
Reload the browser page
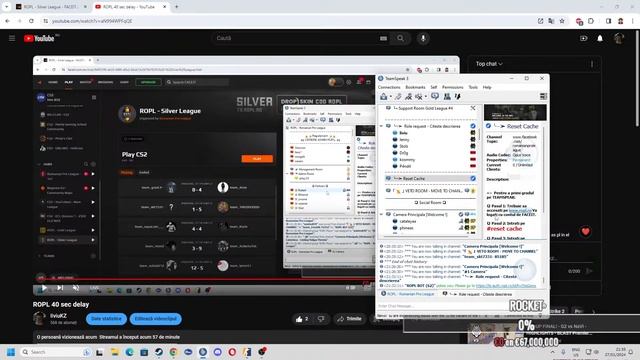point(31,21)
